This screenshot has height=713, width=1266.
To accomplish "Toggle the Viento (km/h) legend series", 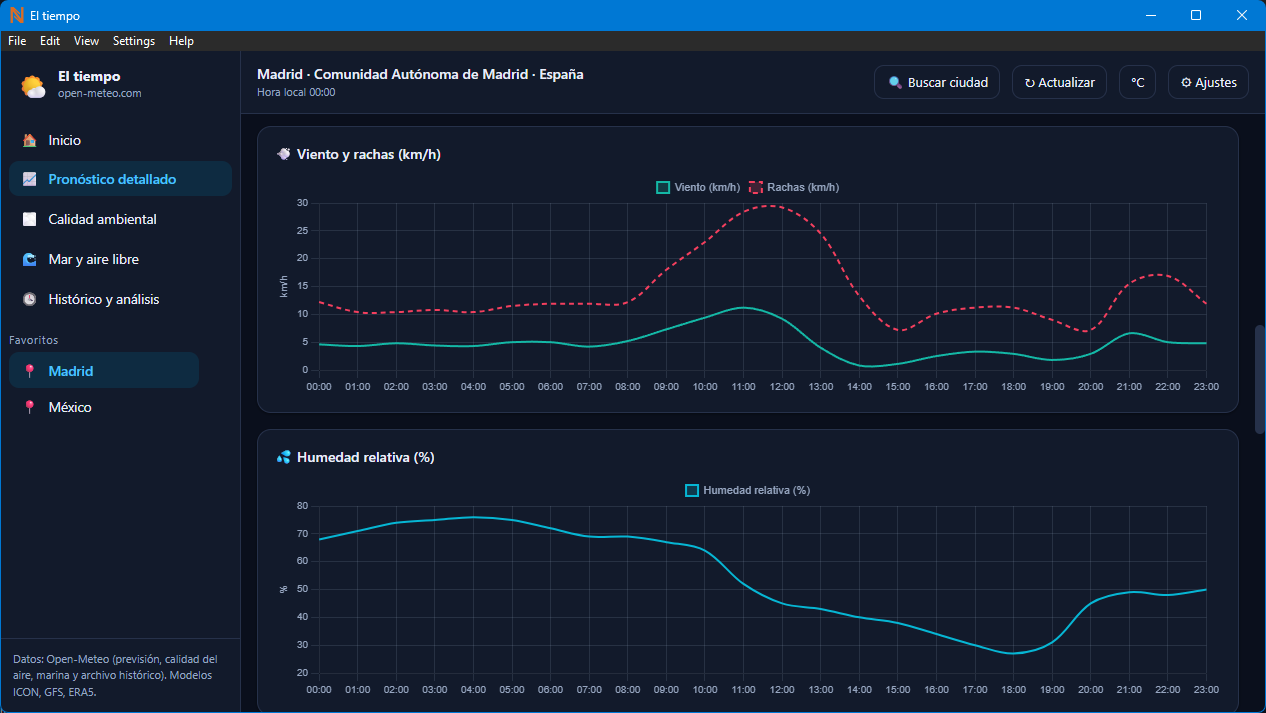I will (x=698, y=187).
